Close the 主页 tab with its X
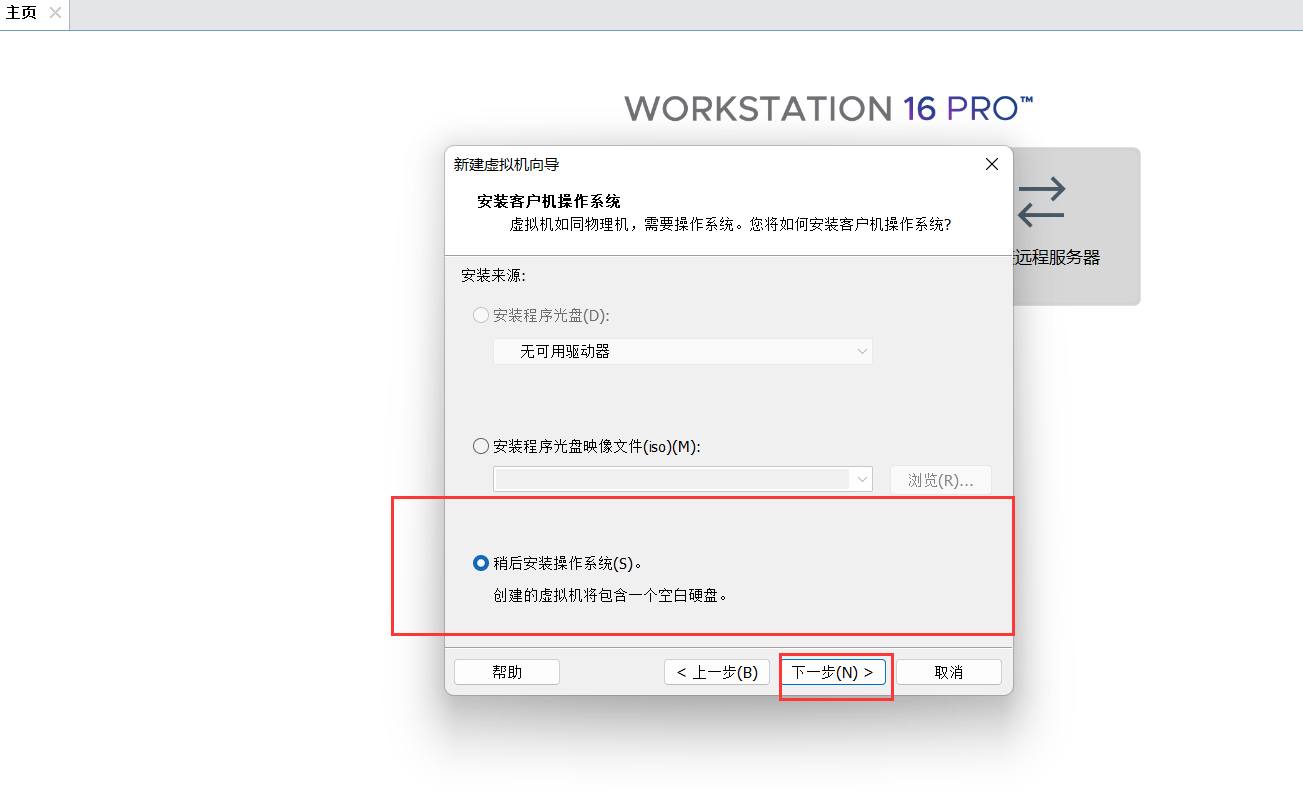 (x=55, y=13)
